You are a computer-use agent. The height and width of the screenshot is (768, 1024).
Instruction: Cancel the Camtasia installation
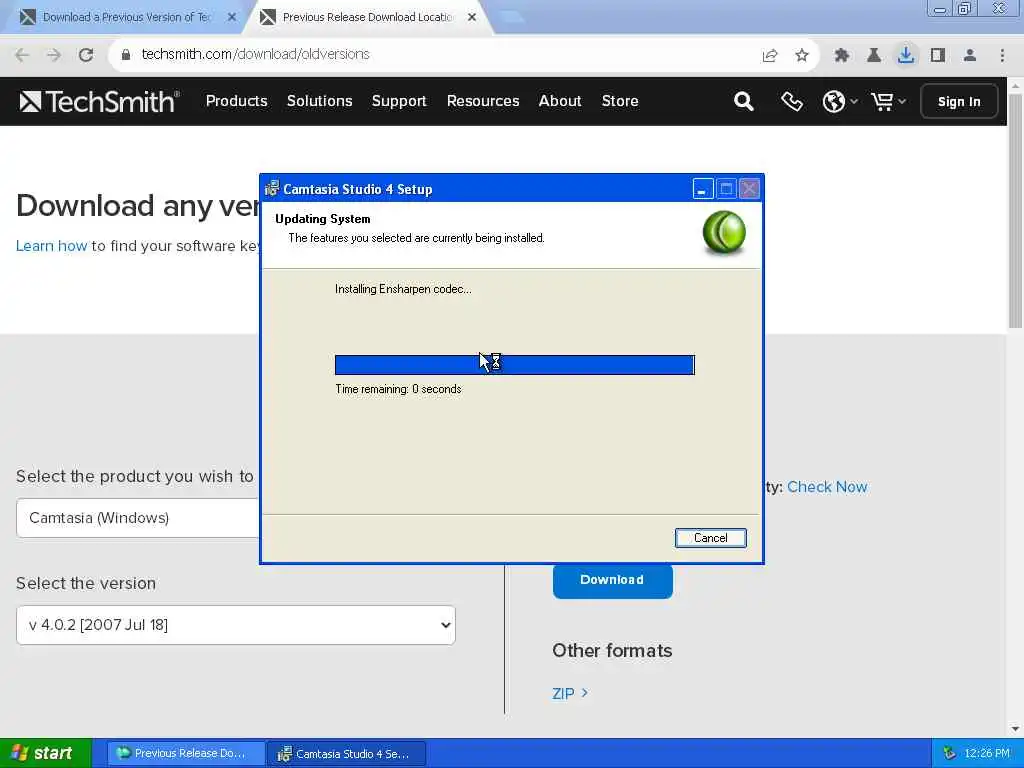pyautogui.click(x=711, y=537)
